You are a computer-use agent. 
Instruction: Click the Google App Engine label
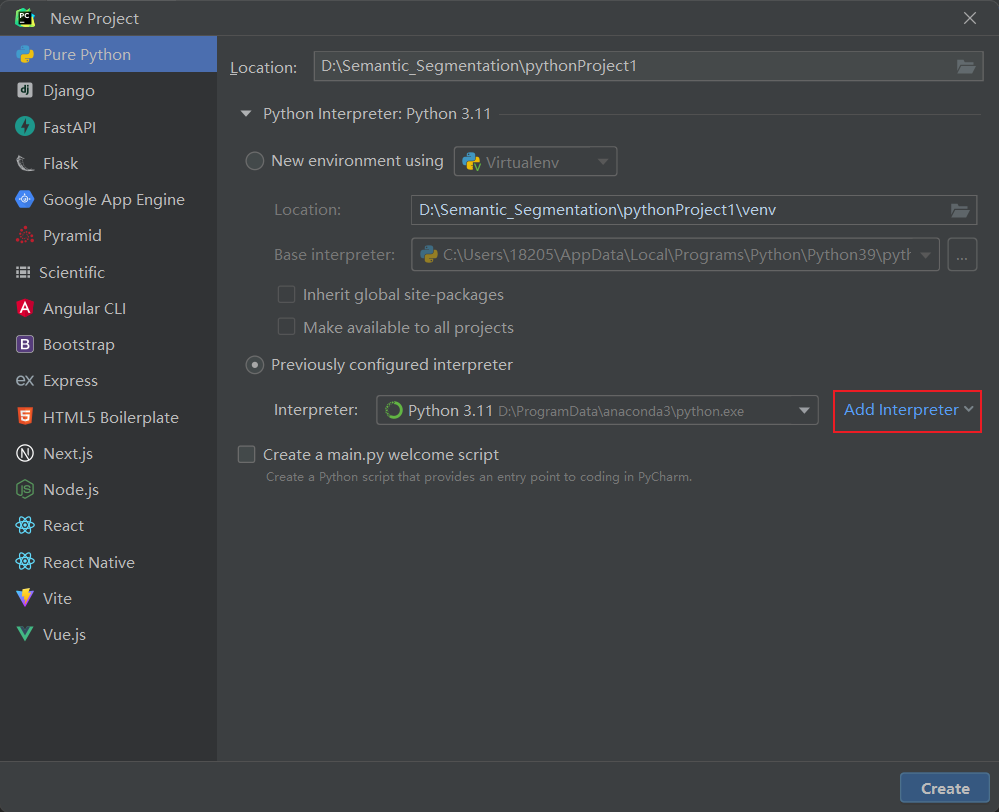[x=114, y=200]
